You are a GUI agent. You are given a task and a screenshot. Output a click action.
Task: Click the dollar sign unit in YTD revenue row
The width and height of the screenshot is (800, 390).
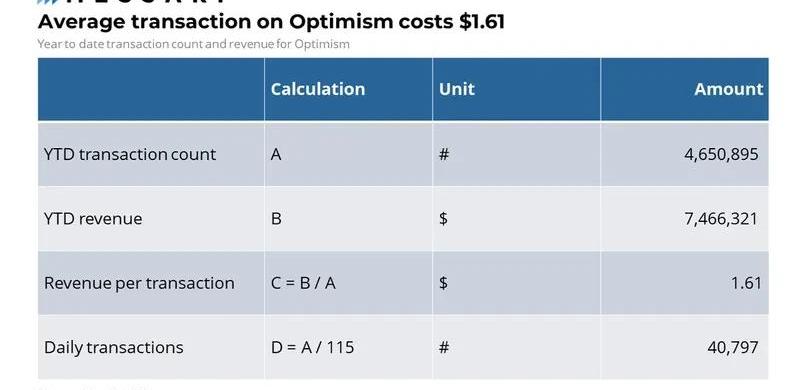click(x=443, y=218)
